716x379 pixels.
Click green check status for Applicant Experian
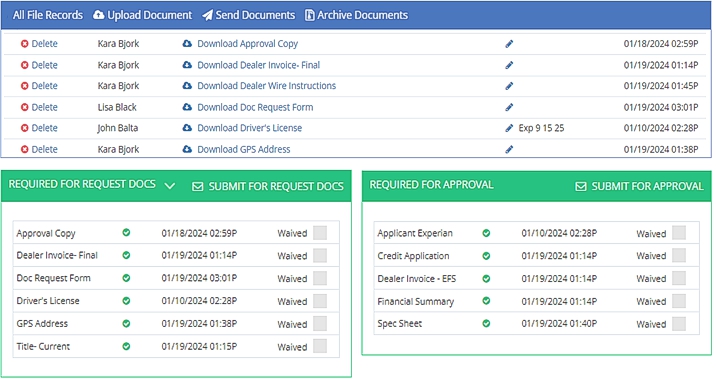coord(487,233)
